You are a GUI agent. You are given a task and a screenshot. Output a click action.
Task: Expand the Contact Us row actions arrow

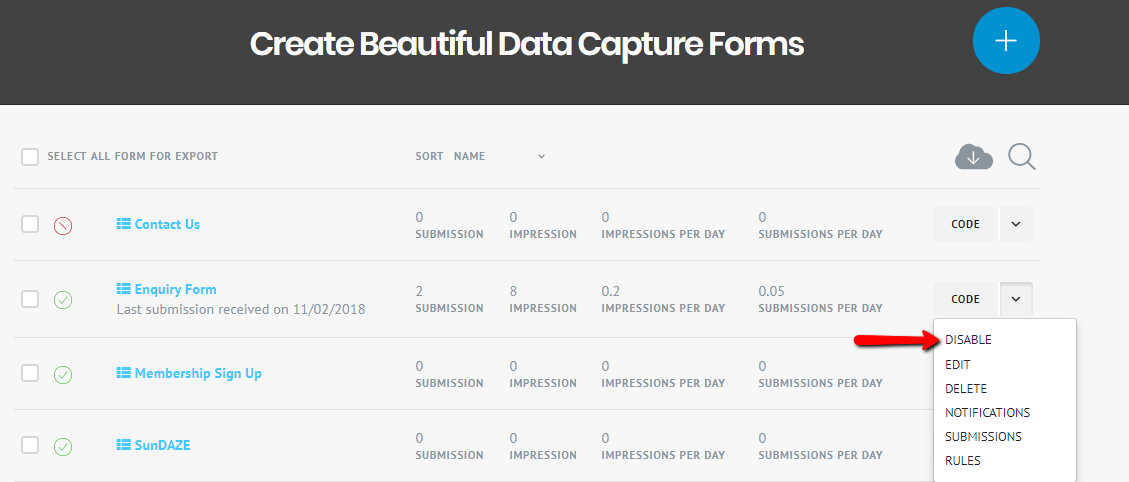point(1016,224)
